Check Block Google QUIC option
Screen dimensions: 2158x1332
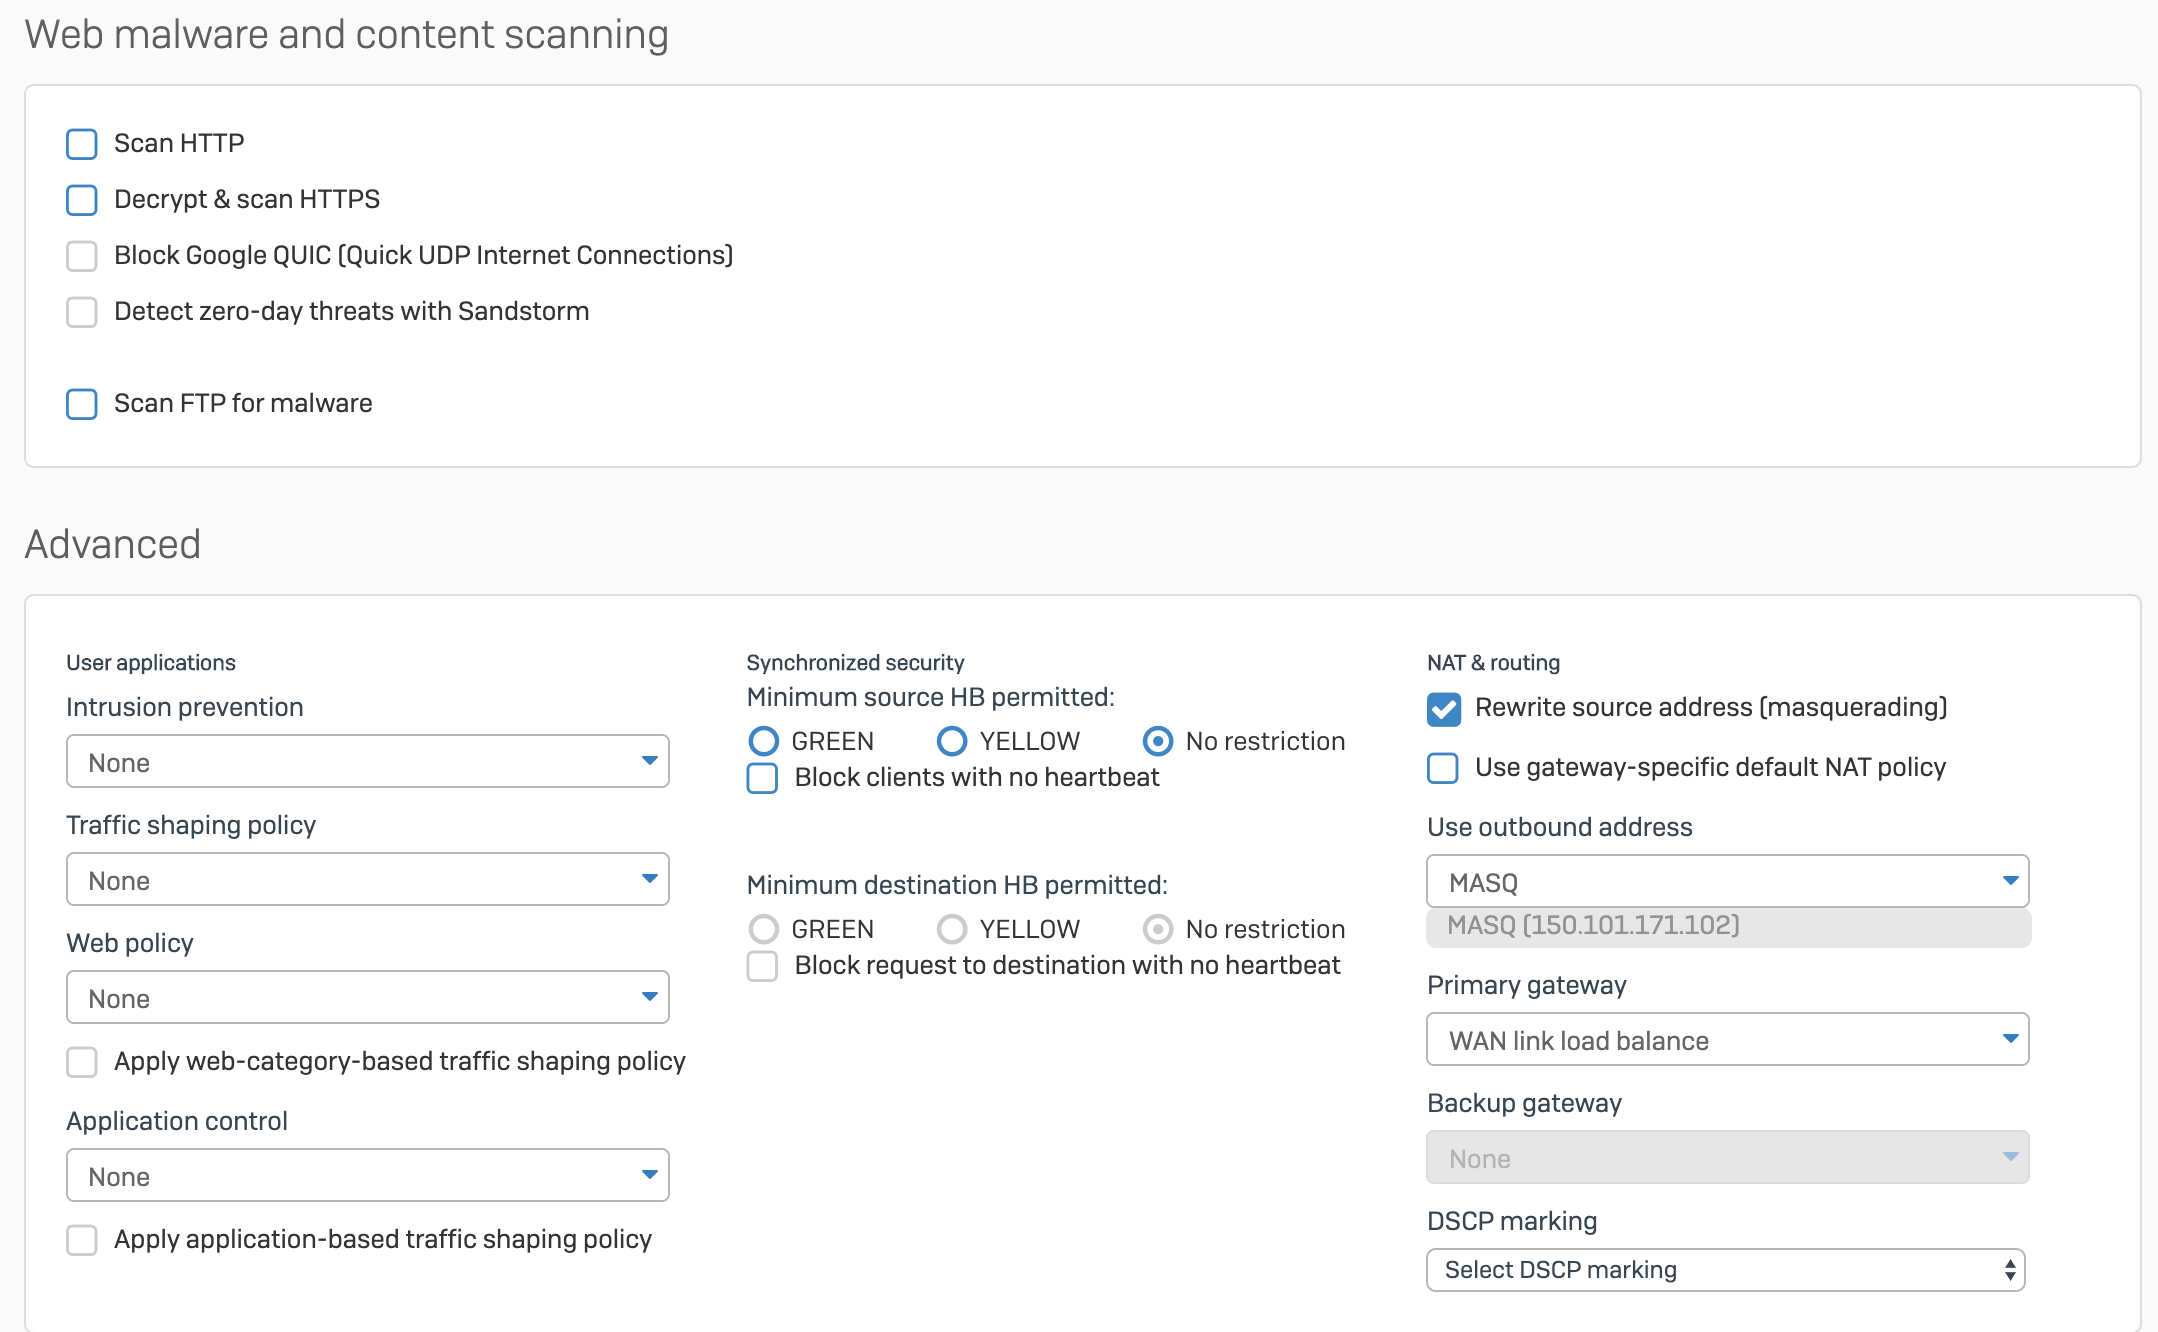coord(82,256)
